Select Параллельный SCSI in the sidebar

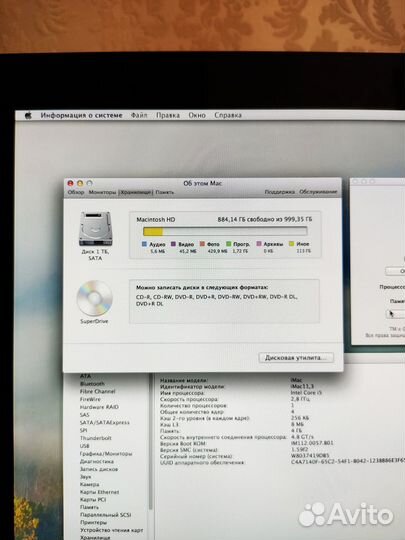[105, 515]
